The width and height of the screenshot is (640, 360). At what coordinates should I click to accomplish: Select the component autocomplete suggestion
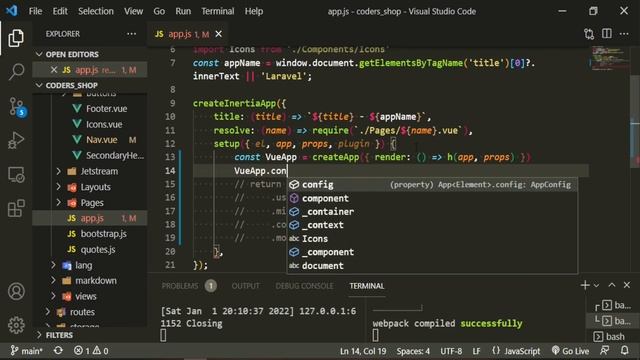click(432, 198)
